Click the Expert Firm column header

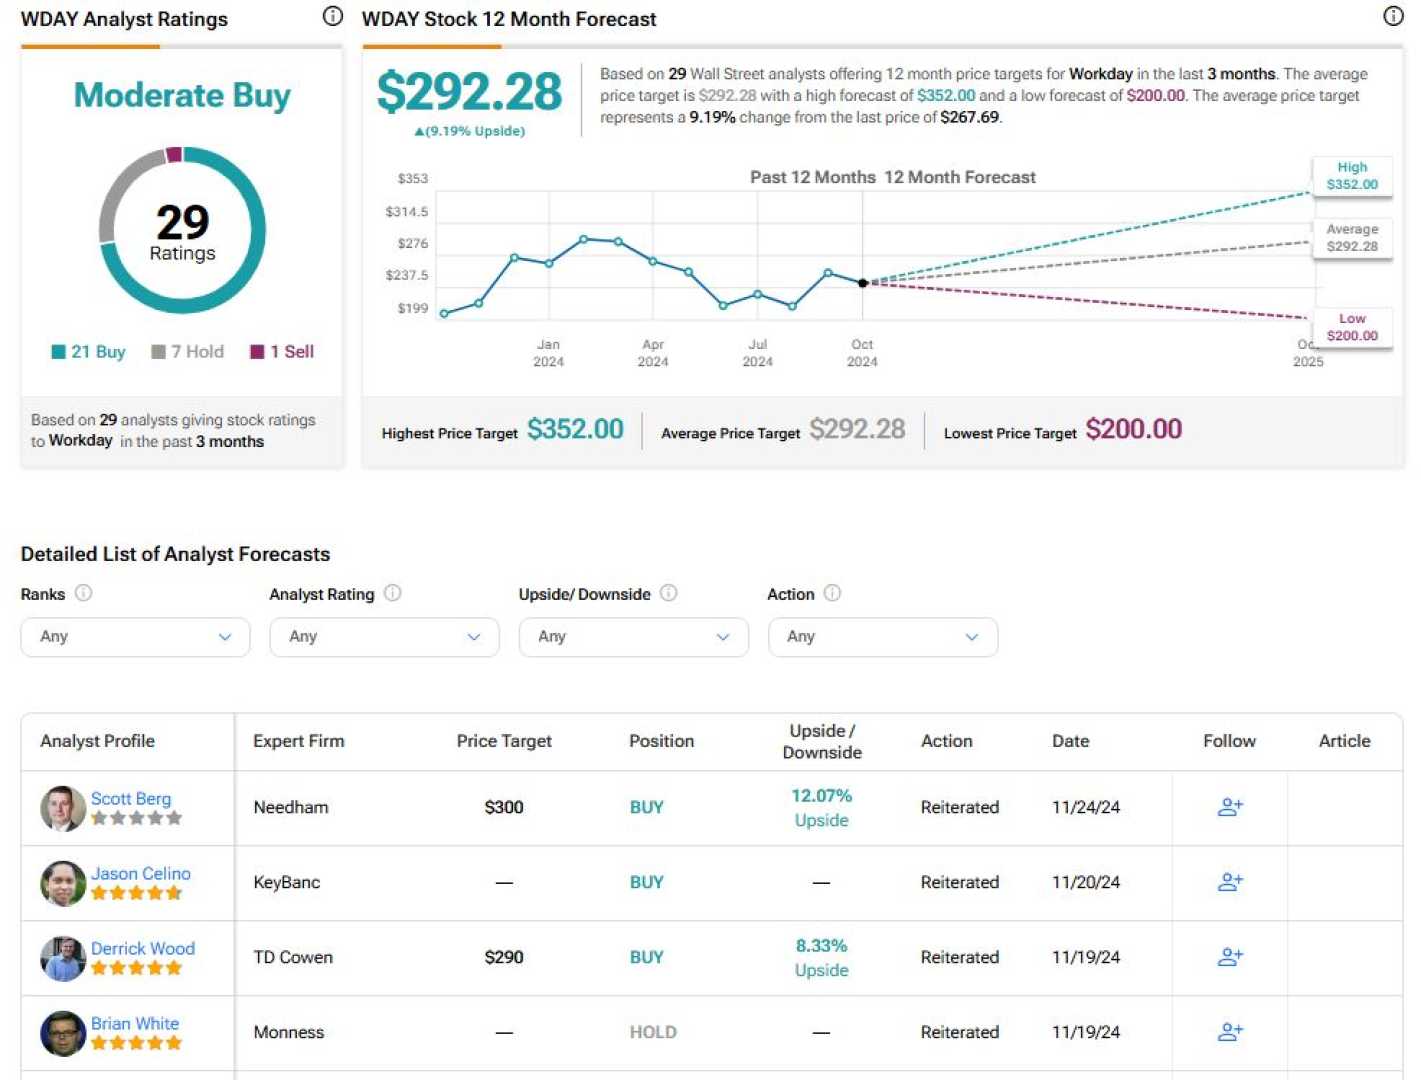[x=298, y=741]
